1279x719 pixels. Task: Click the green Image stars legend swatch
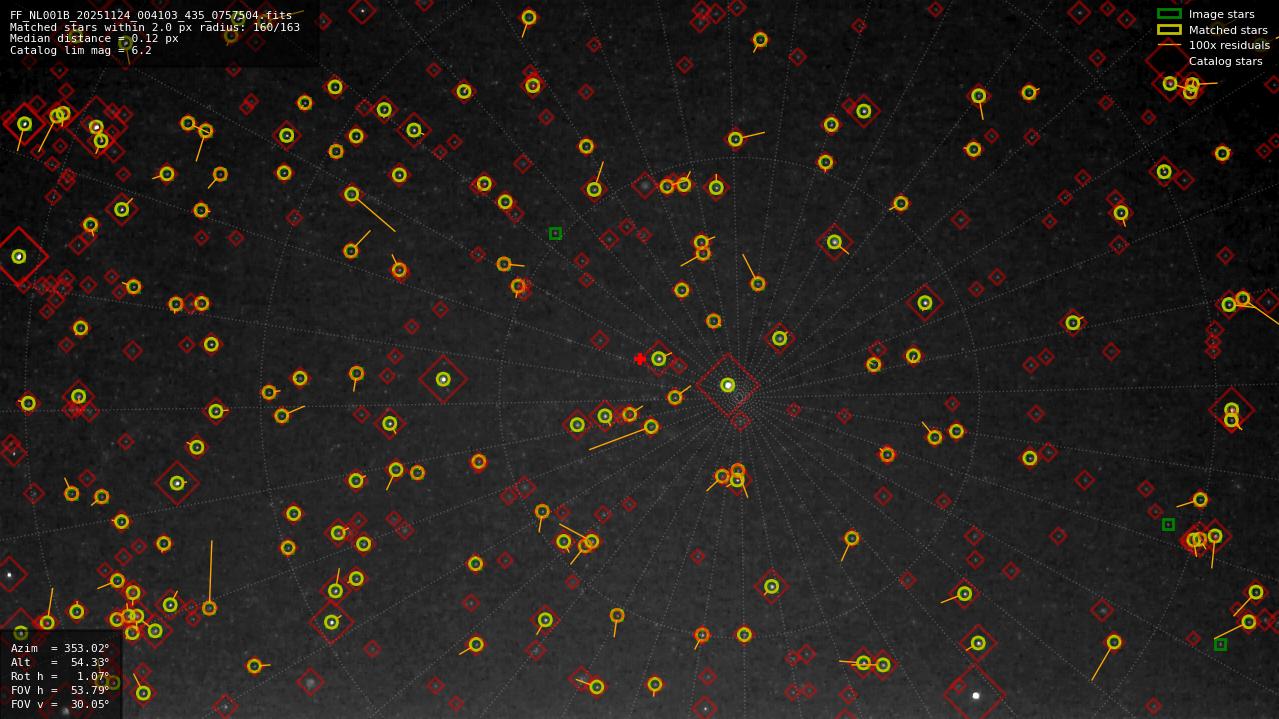click(1168, 14)
